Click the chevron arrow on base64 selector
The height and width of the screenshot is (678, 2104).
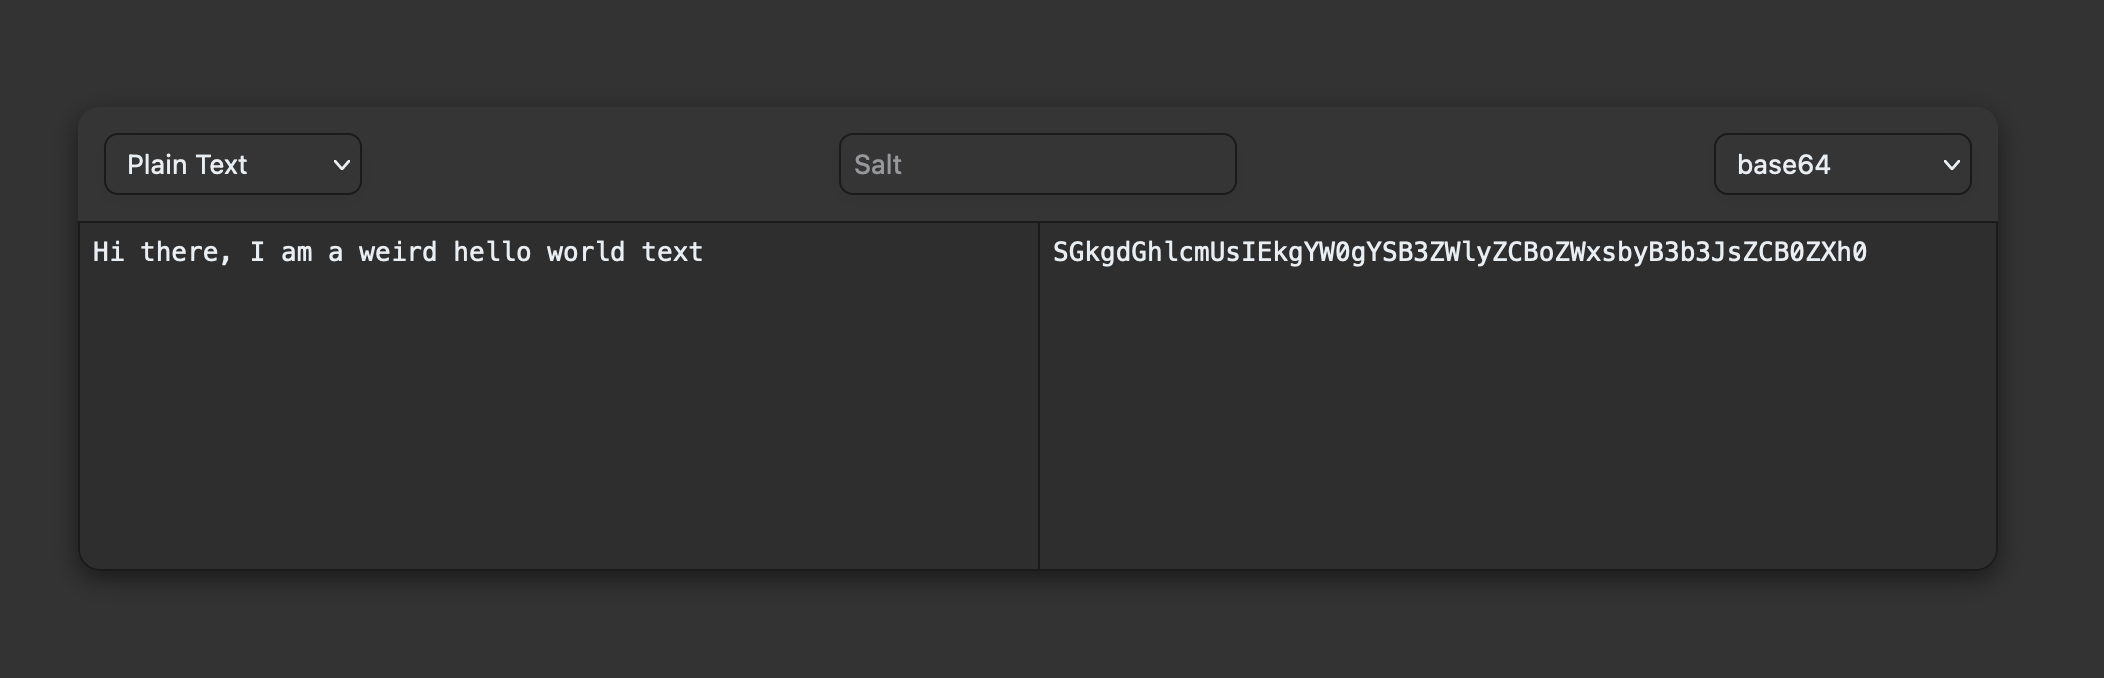point(1951,165)
